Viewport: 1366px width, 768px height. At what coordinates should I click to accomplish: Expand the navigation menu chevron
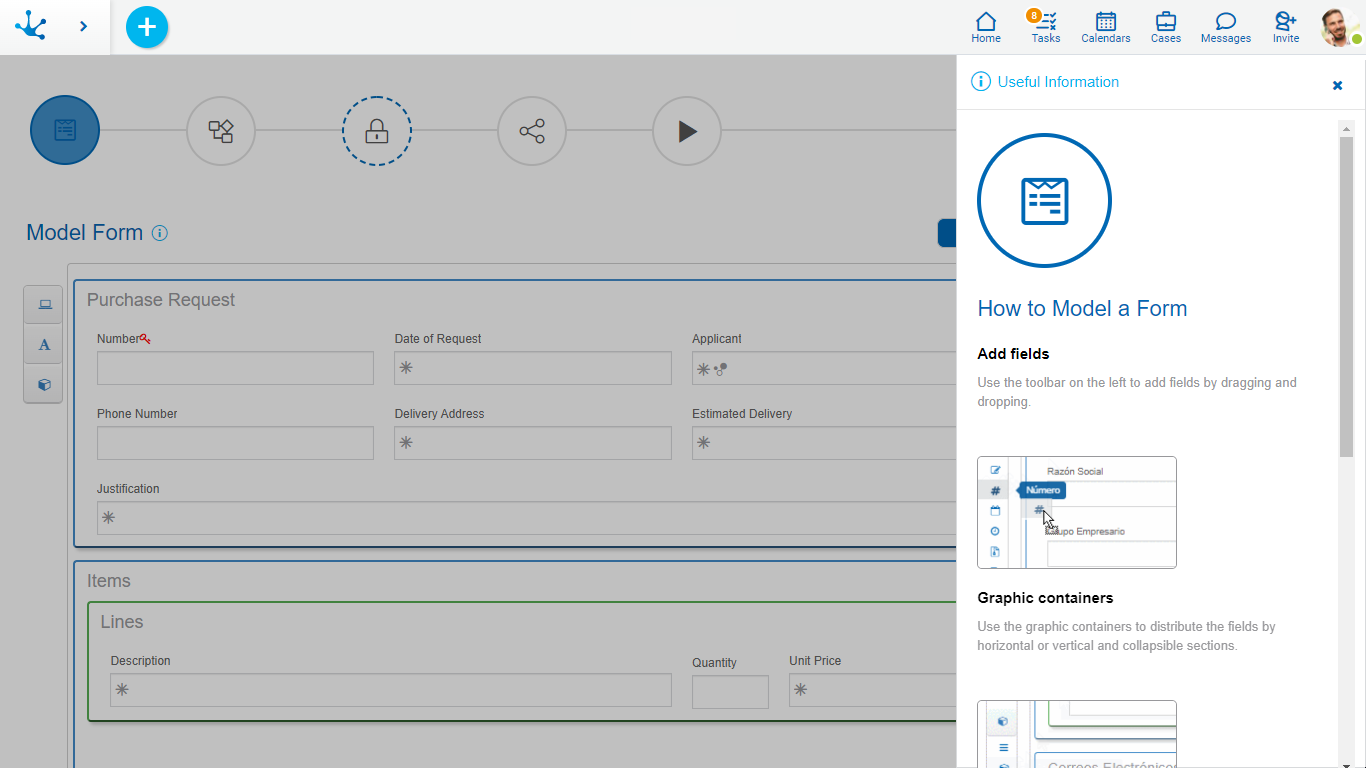pos(83,26)
